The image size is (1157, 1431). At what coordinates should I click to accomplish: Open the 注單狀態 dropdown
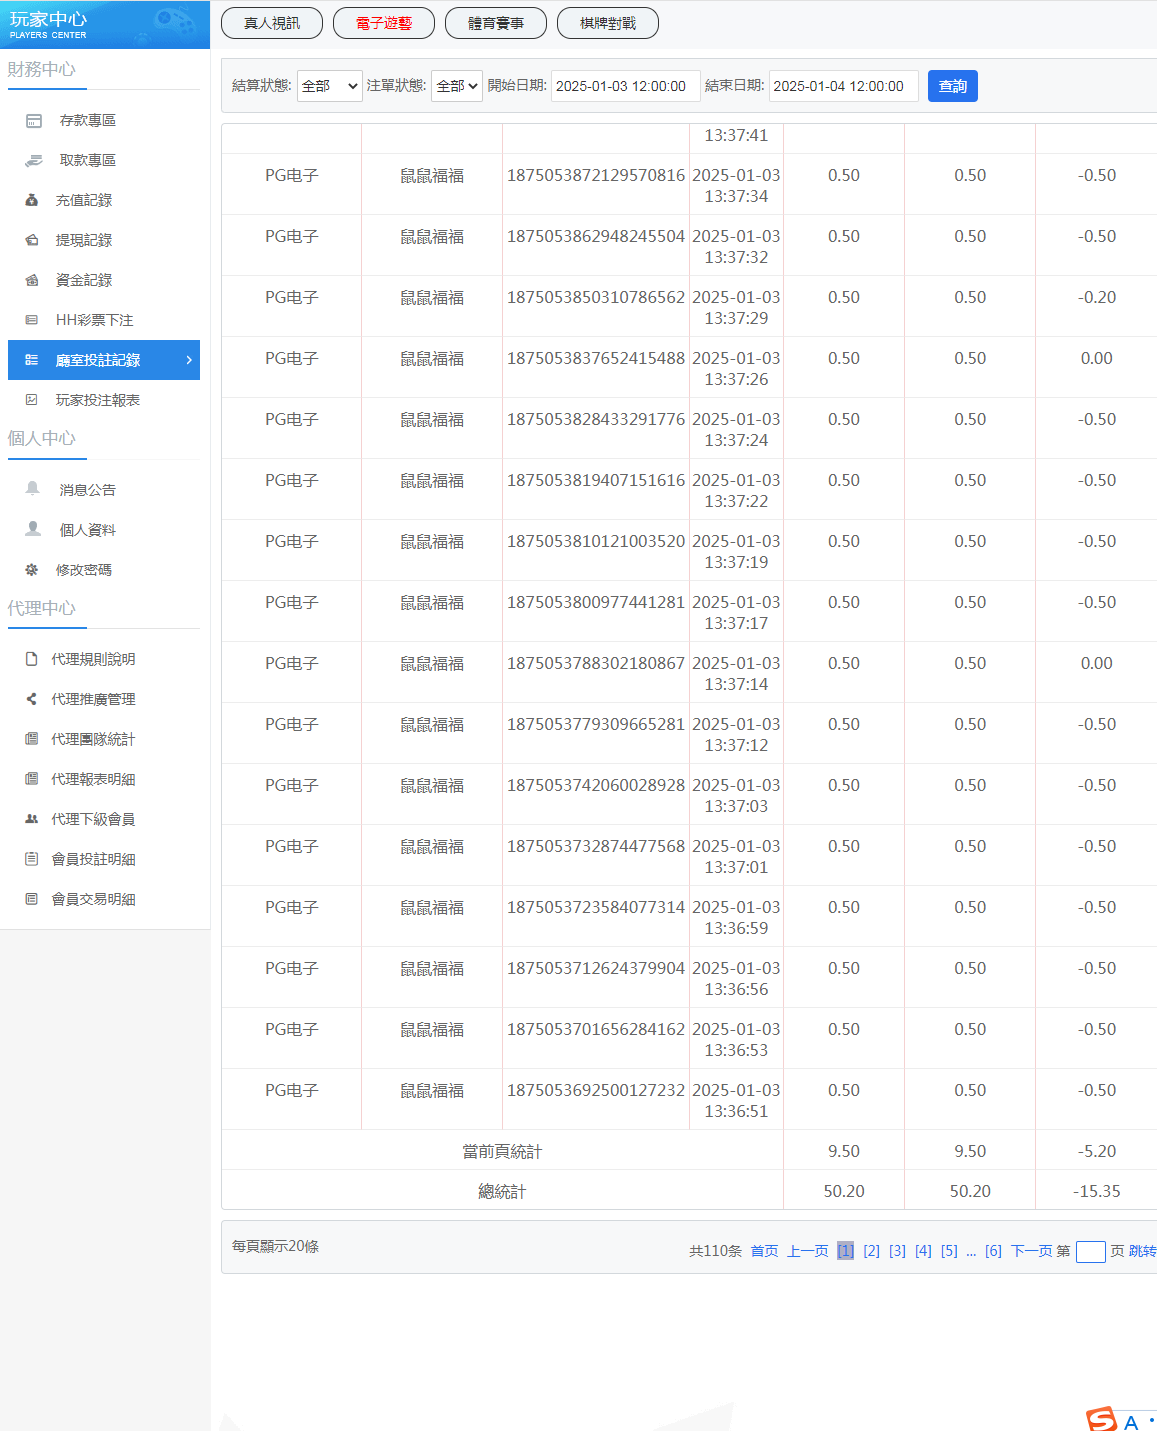click(x=457, y=86)
